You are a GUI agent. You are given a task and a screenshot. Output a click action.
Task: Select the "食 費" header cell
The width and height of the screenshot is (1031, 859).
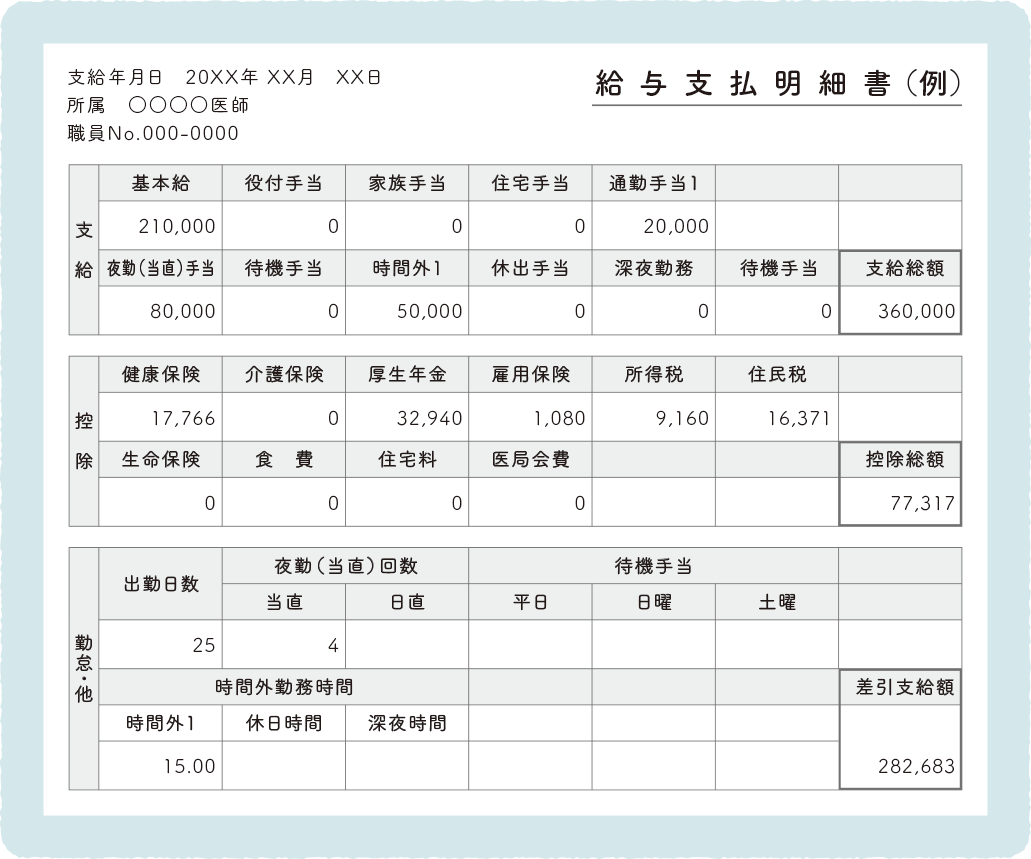pos(283,459)
